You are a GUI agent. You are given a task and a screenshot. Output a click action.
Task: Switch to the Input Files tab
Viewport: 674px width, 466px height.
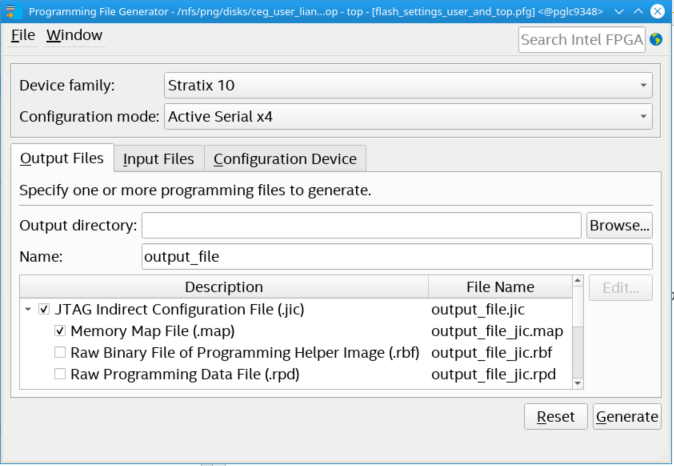(x=158, y=159)
